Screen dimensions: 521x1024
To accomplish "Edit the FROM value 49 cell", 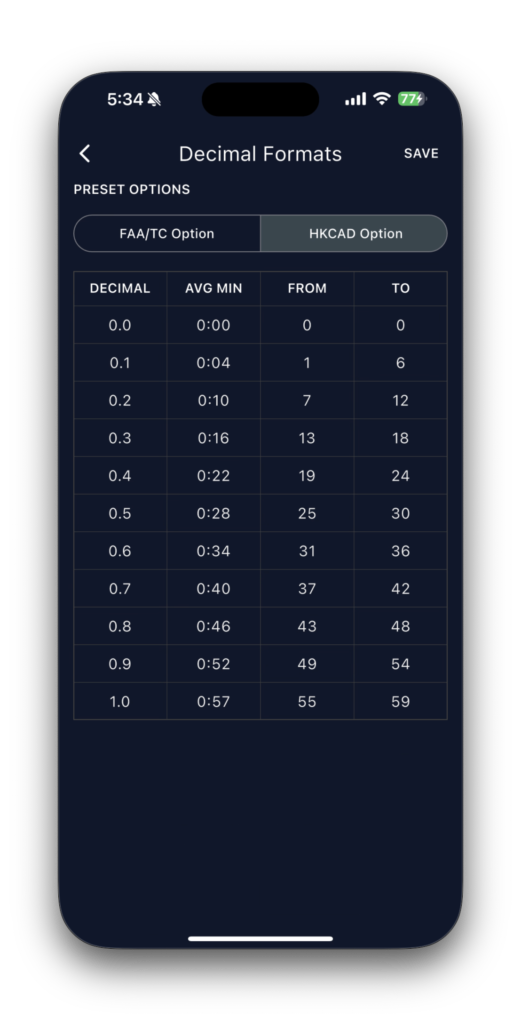I will pyautogui.click(x=307, y=664).
